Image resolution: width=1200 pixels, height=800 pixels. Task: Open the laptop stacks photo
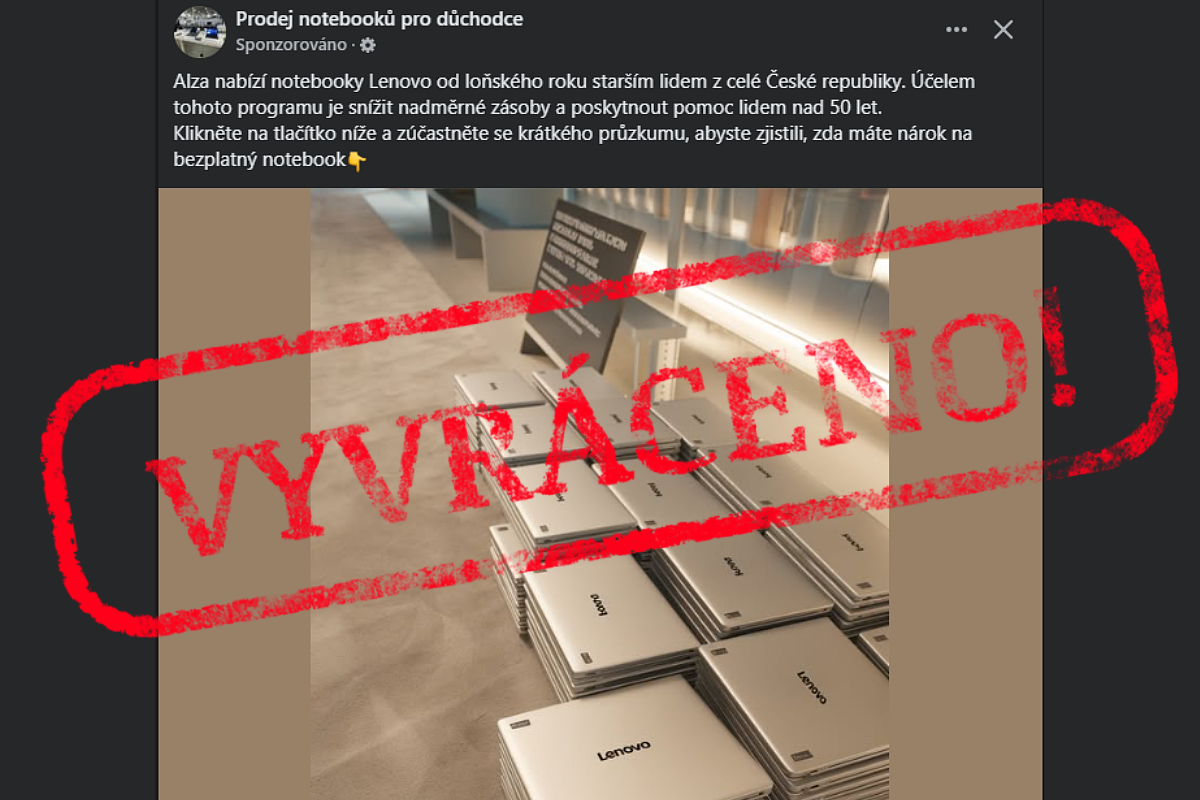[x=600, y=494]
